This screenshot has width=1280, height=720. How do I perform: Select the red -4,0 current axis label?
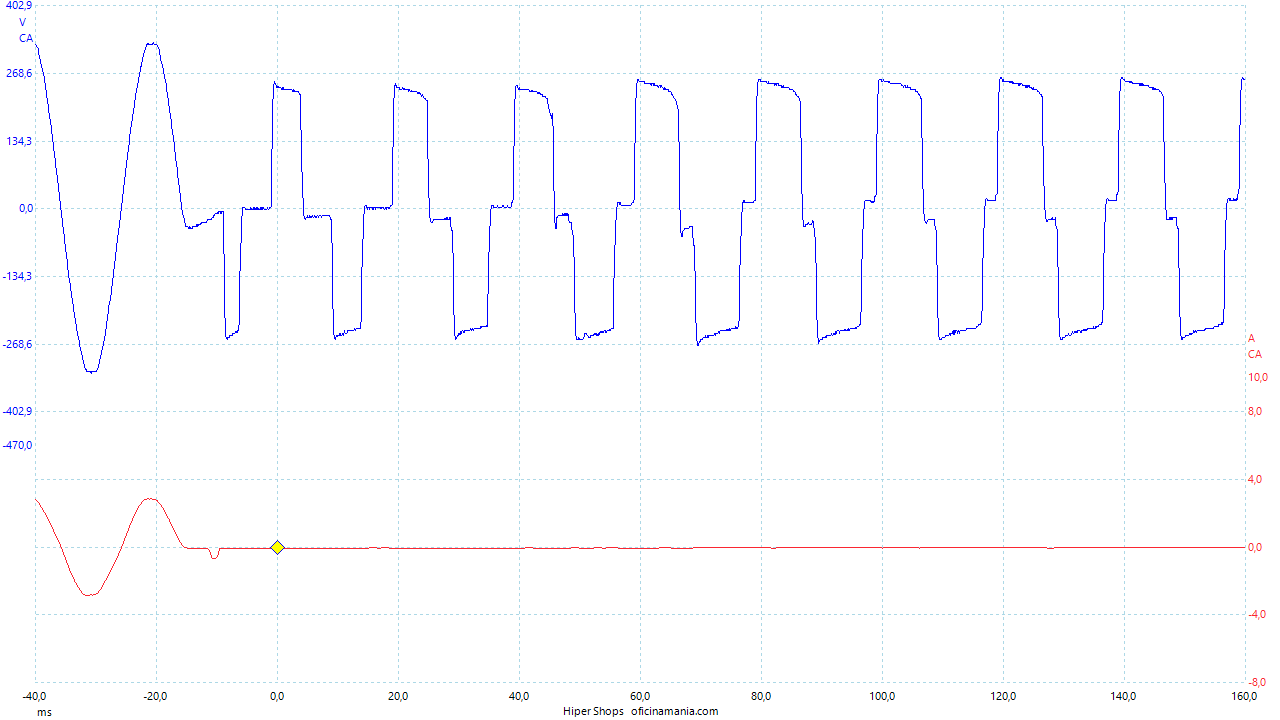tap(1256, 614)
